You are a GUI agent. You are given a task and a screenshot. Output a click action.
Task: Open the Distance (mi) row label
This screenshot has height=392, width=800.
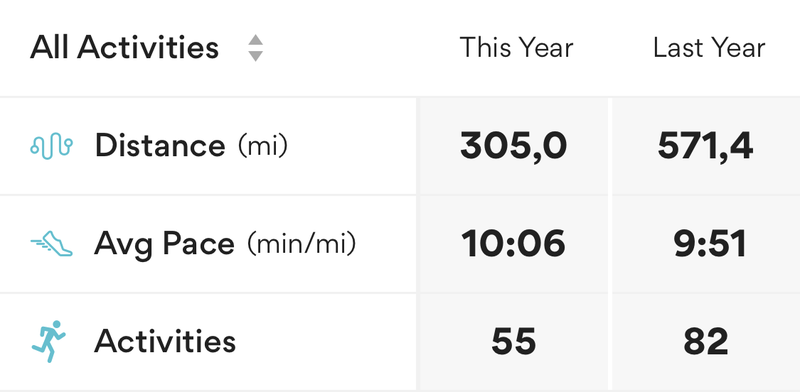tap(191, 146)
